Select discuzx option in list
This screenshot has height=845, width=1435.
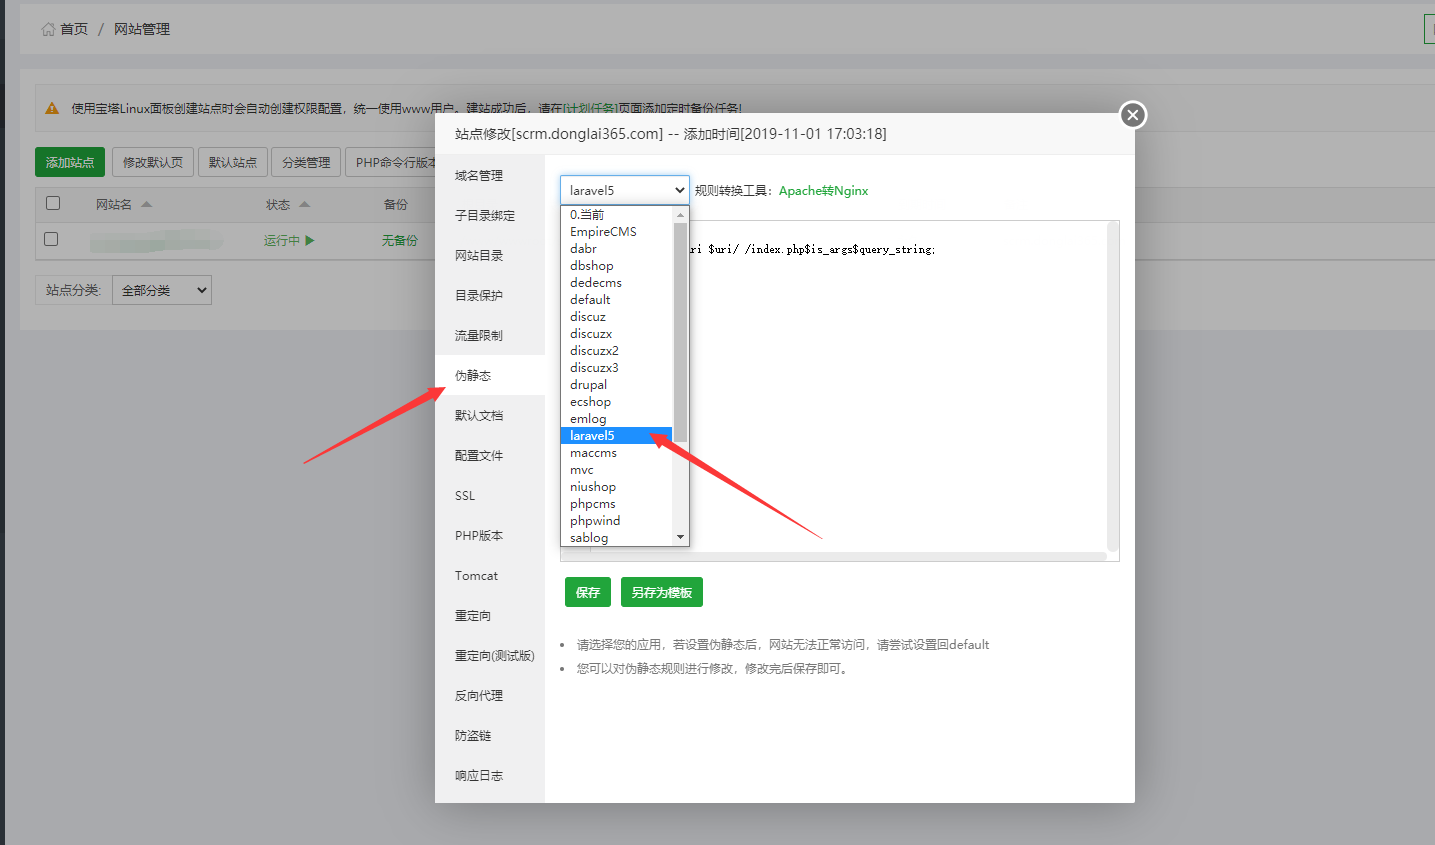(617, 334)
